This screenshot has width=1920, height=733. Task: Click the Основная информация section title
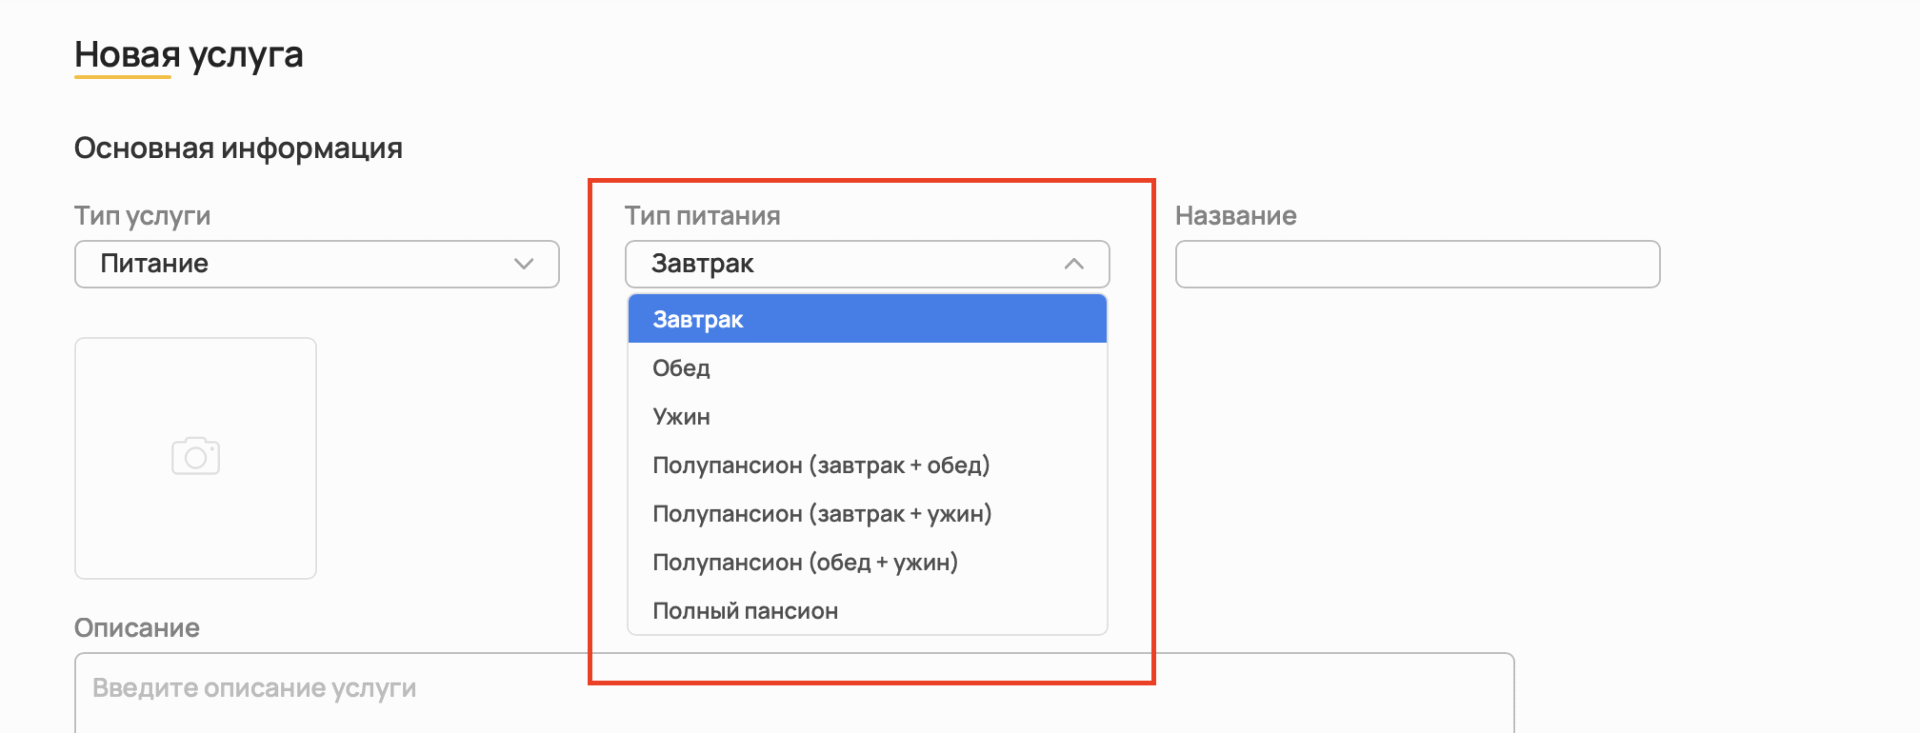click(238, 148)
